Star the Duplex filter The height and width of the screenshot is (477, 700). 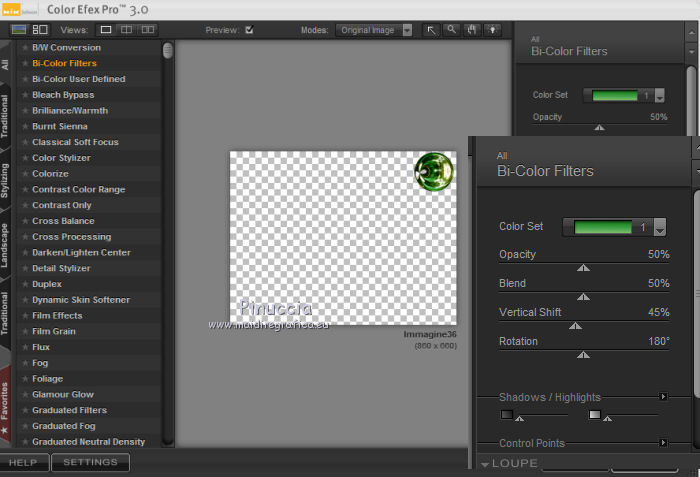25,284
